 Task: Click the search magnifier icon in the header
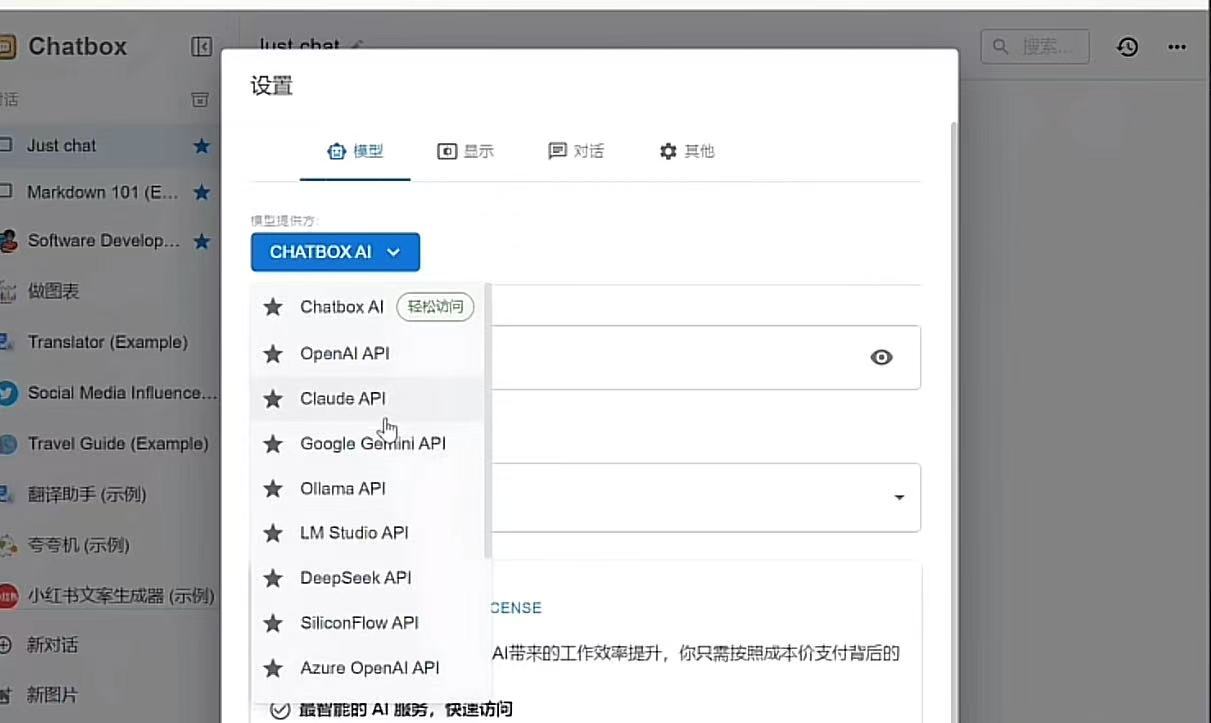[1000, 46]
